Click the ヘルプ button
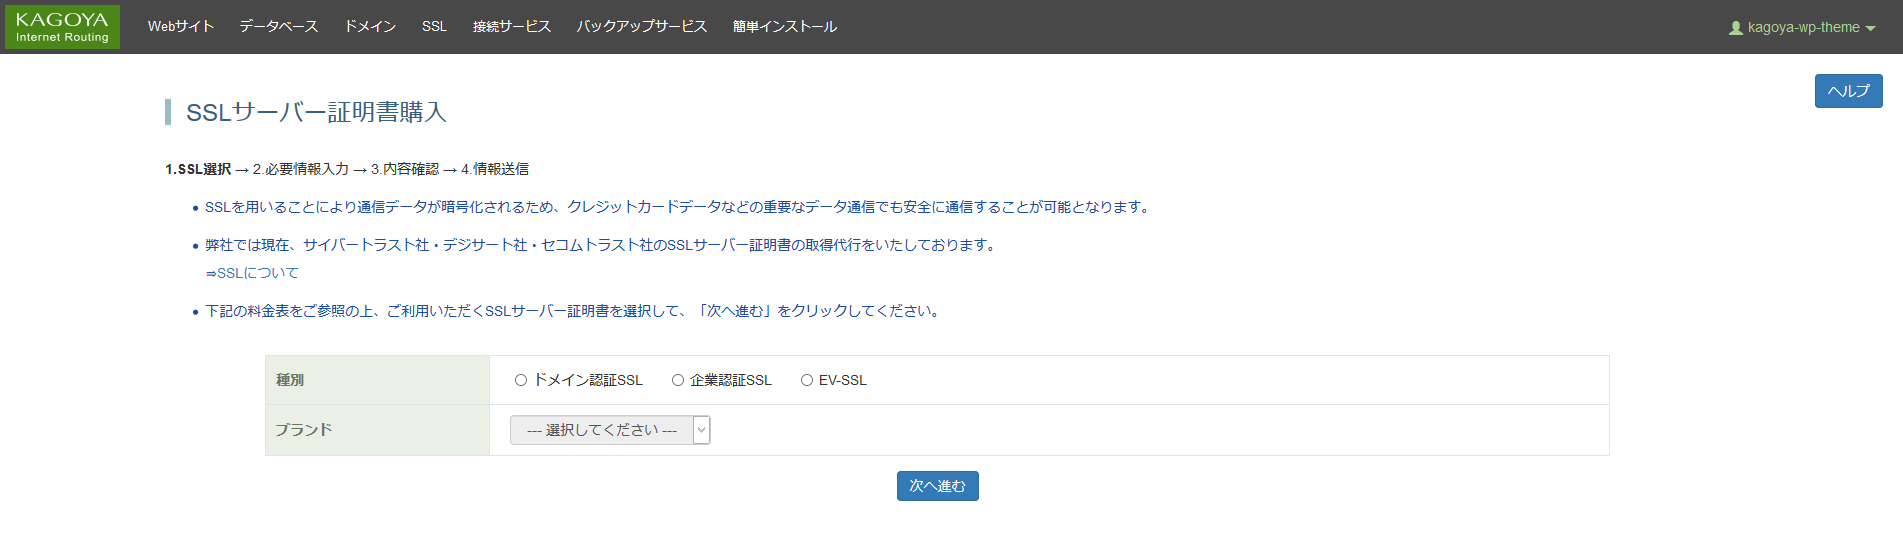 coord(1848,91)
